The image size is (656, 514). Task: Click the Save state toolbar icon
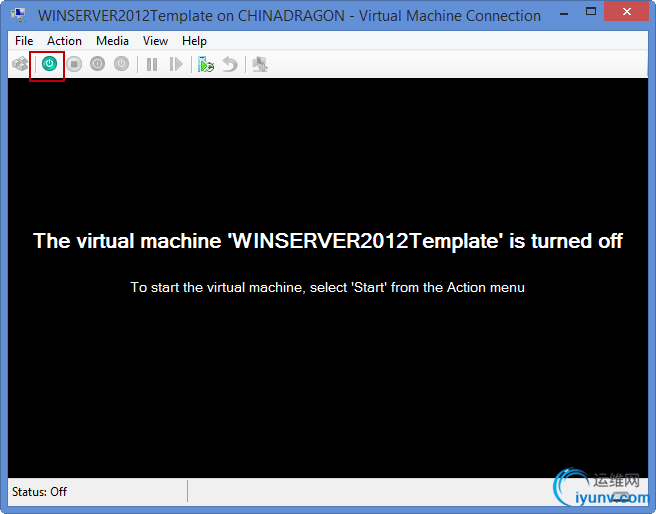122,64
